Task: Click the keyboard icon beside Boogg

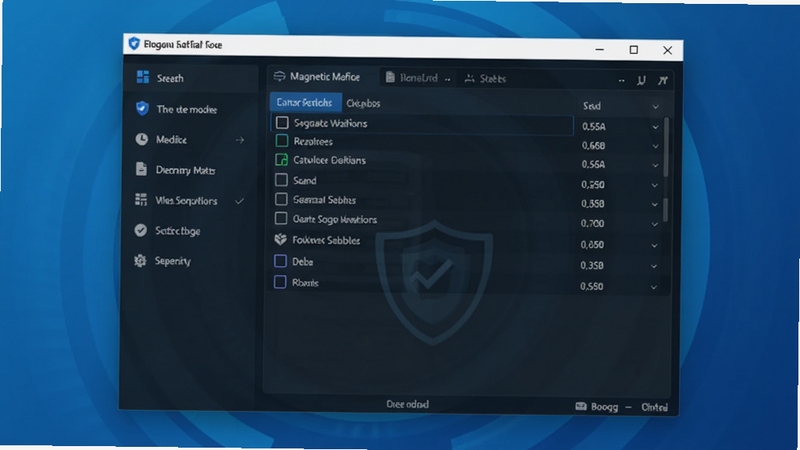Action: 581,407
